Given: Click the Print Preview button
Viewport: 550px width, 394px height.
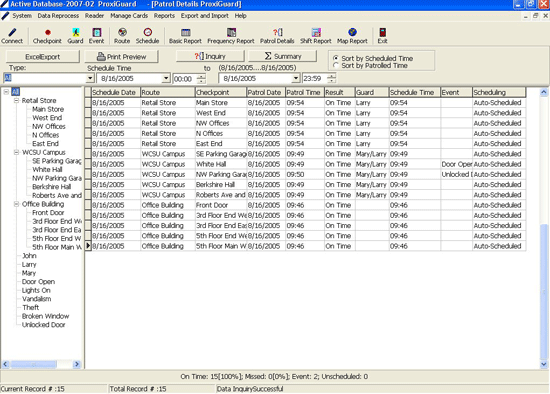Looking at the screenshot, I should 122,56.
